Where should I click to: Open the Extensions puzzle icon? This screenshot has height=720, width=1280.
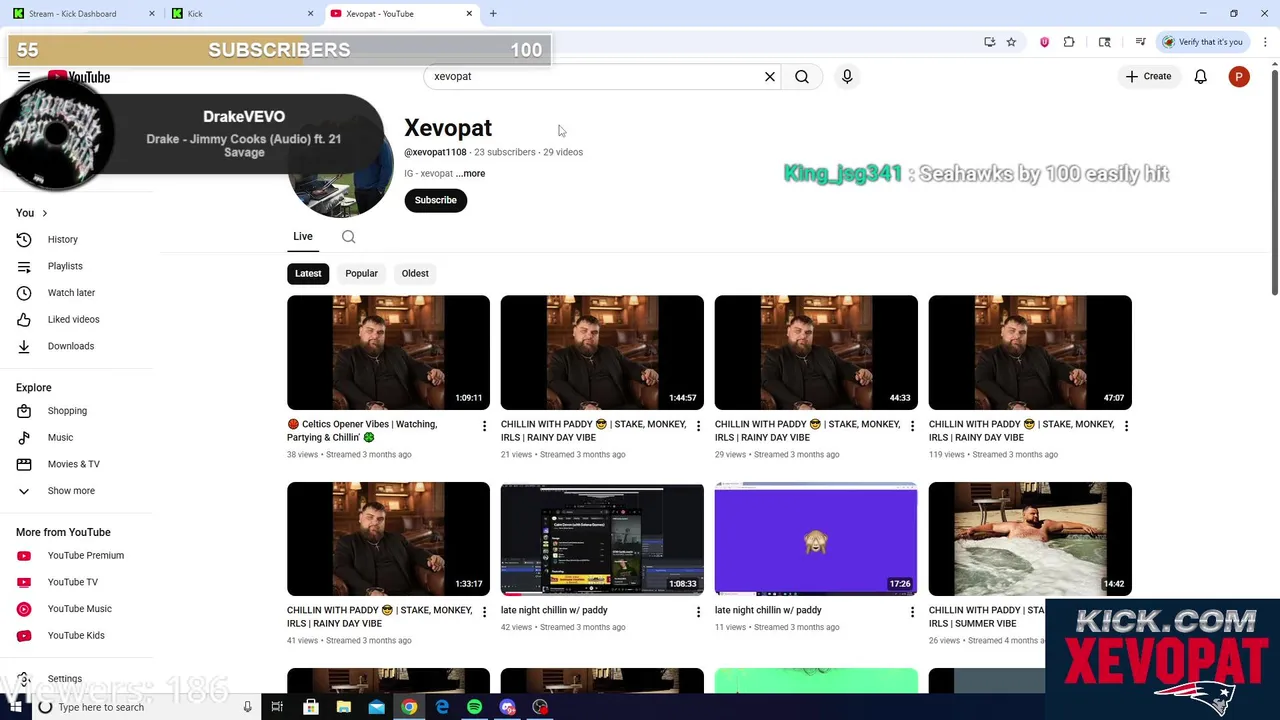click(1069, 42)
